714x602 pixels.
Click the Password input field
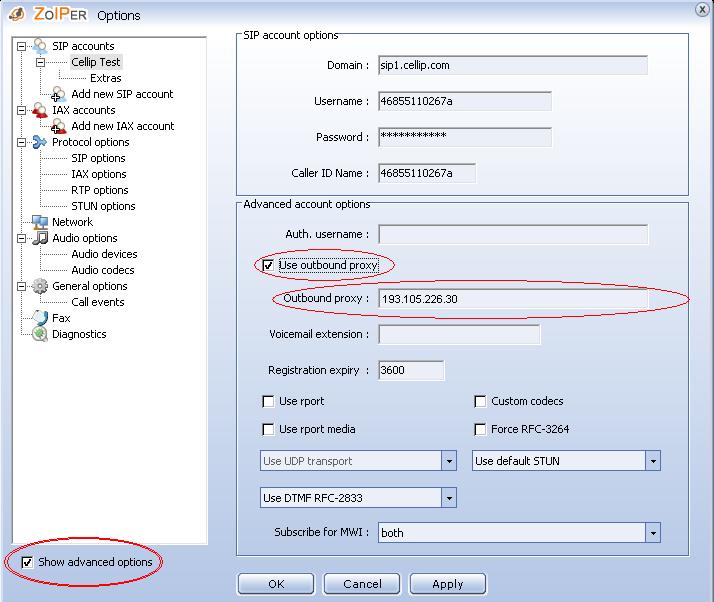[465, 137]
